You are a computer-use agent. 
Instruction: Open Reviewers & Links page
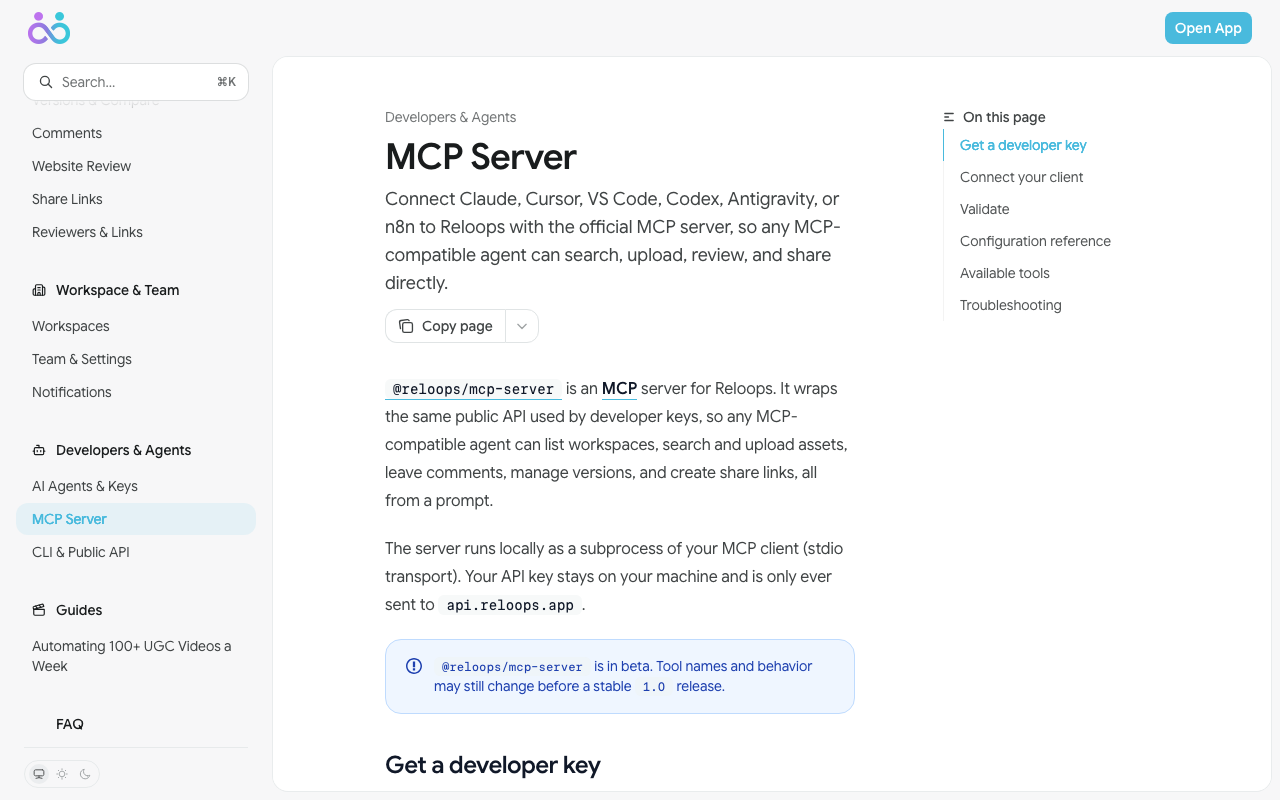point(87,232)
